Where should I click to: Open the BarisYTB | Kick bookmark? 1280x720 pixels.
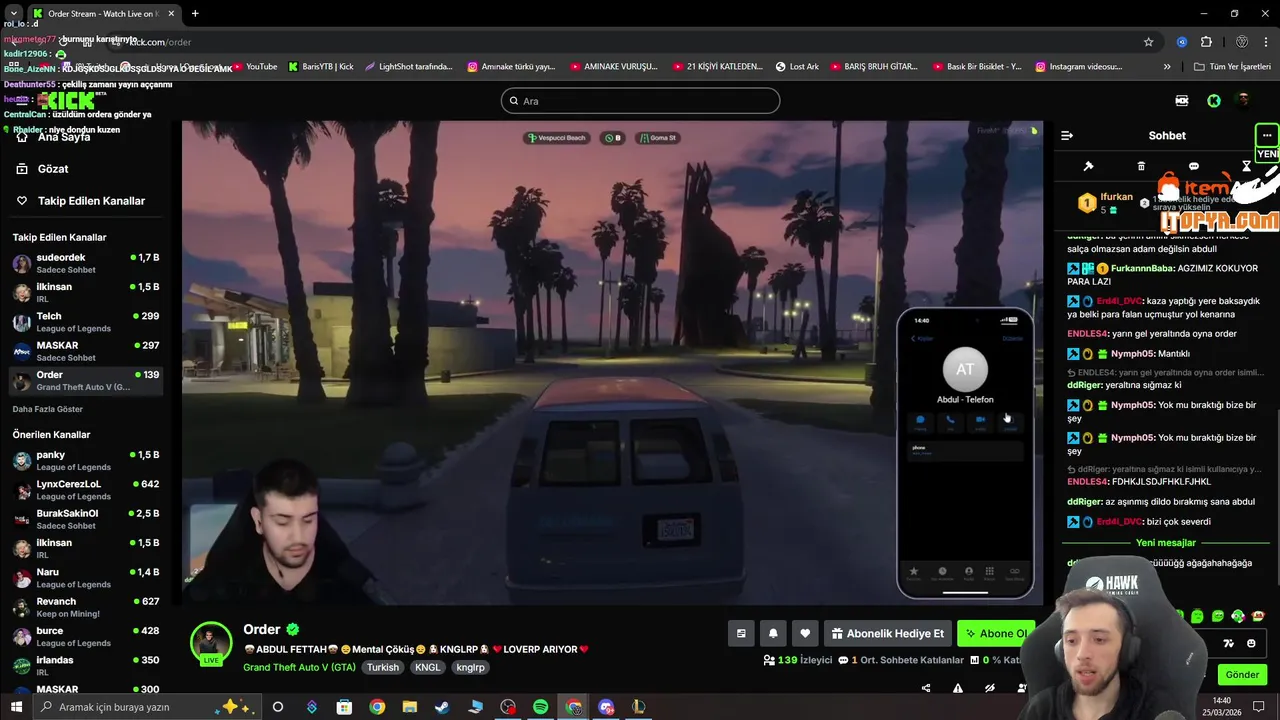coord(321,67)
